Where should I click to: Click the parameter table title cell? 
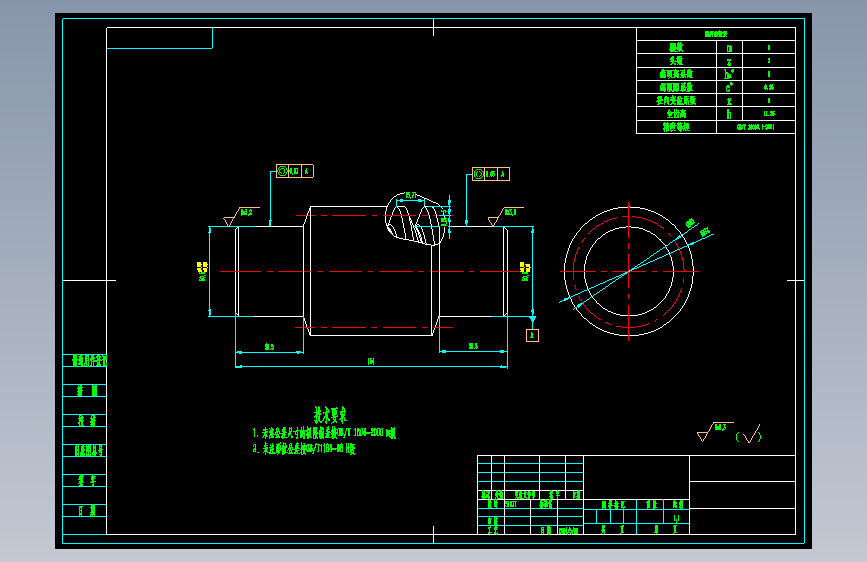coord(716,34)
